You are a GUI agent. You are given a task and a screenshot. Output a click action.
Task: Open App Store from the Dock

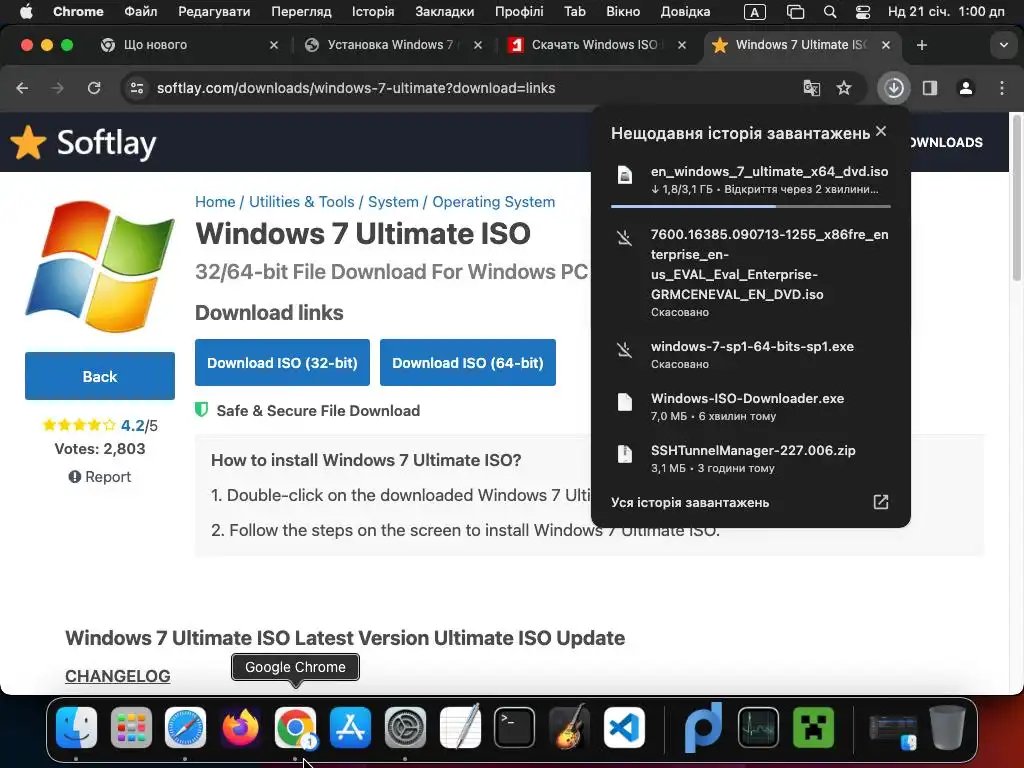pyautogui.click(x=350, y=727)
